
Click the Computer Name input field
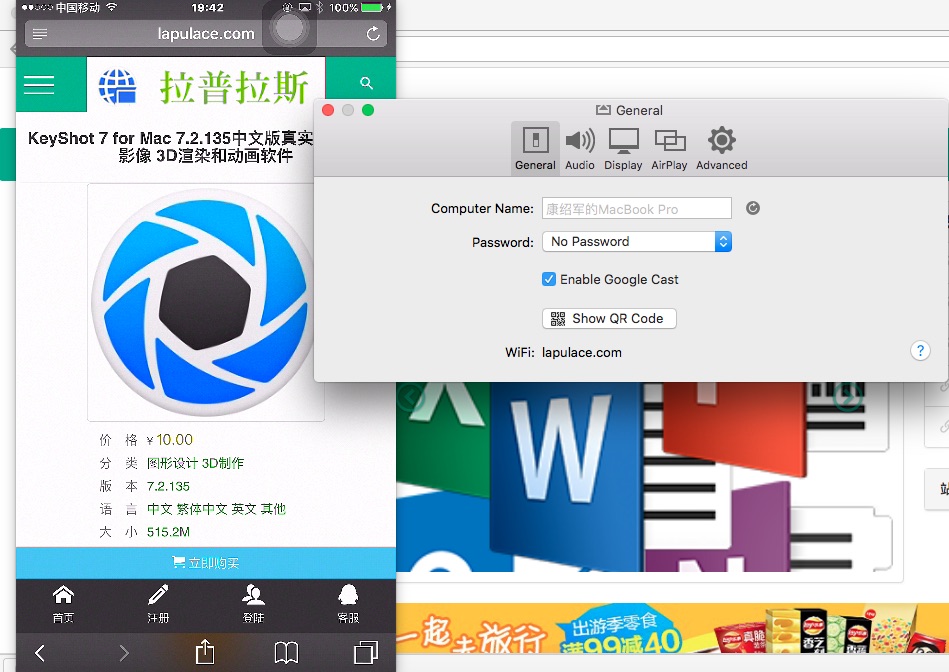pyautogui.click(x=637, y=207)
